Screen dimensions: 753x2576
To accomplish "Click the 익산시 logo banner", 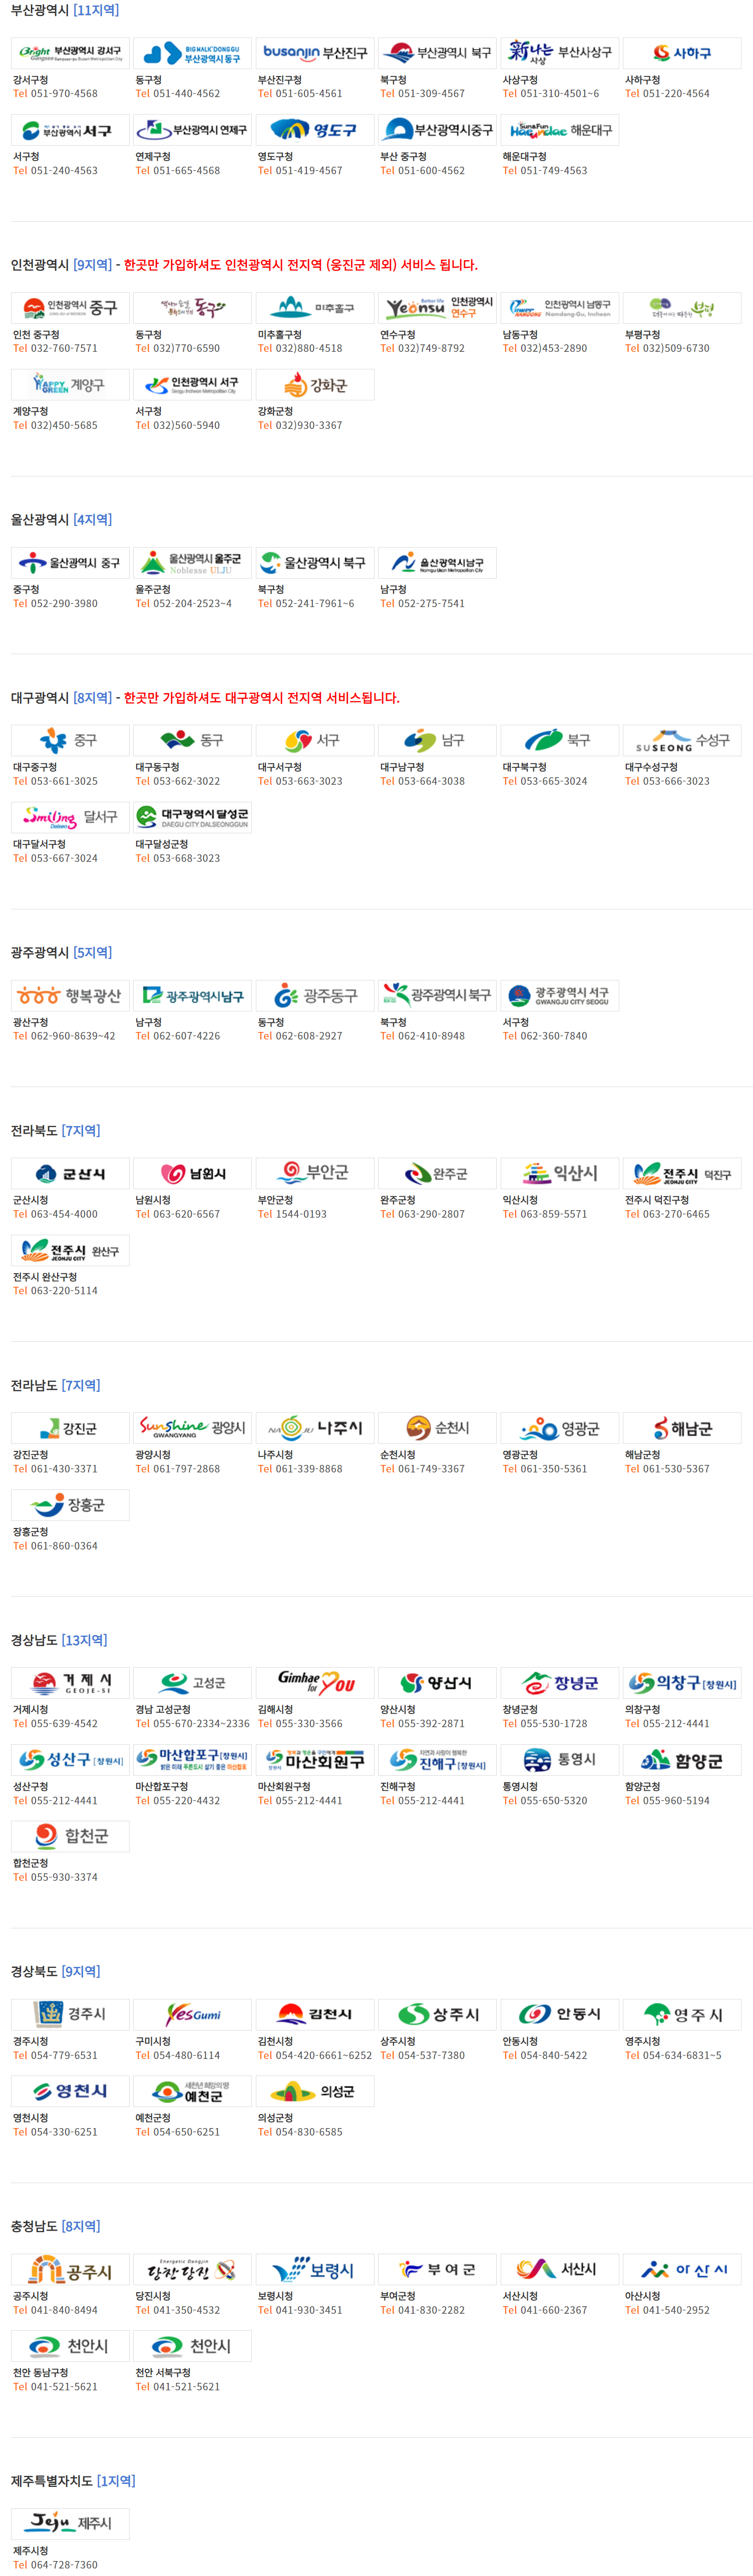I will 560,1174.
